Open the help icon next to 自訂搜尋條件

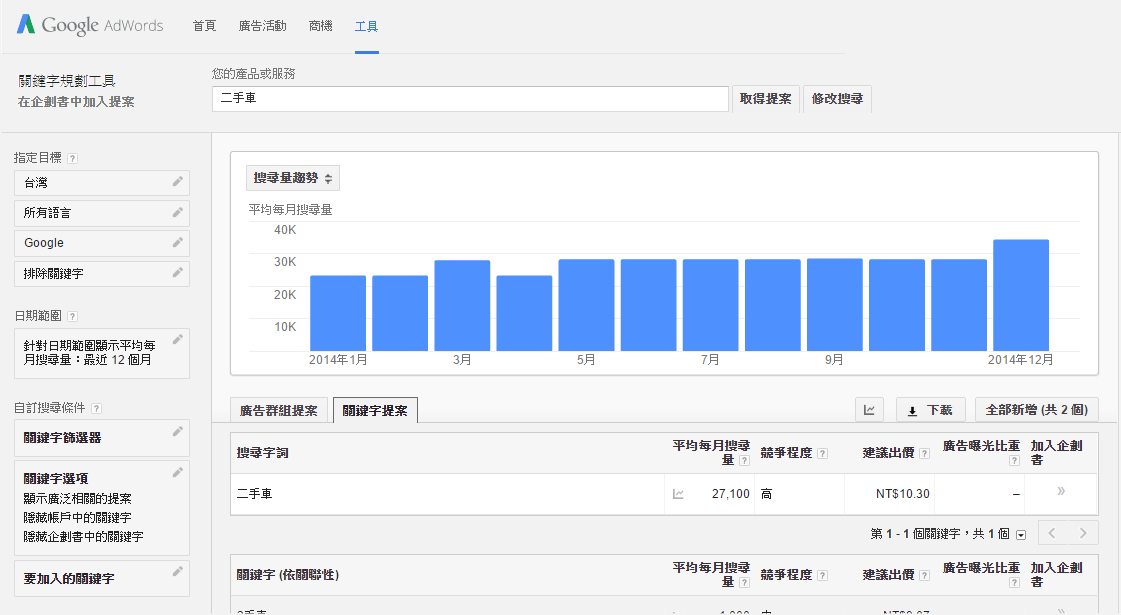click(x=97, y=408)
